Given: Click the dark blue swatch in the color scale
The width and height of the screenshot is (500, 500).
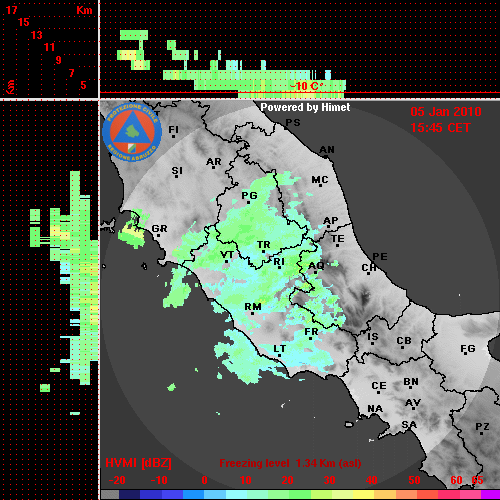Looking at the screenshot, I should [x=129, y=495].
